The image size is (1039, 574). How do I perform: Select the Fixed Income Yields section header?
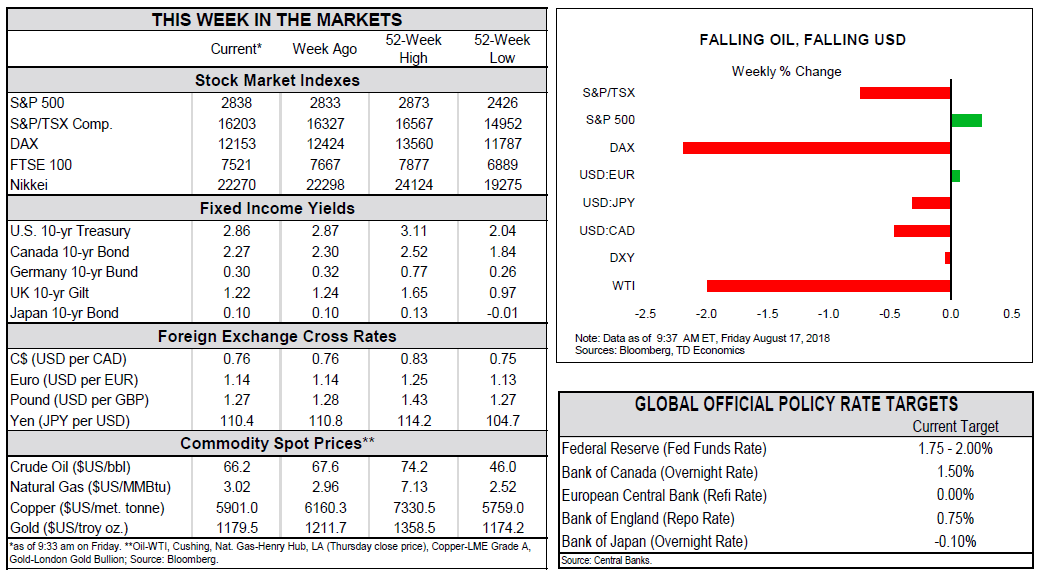coord(277,208)
